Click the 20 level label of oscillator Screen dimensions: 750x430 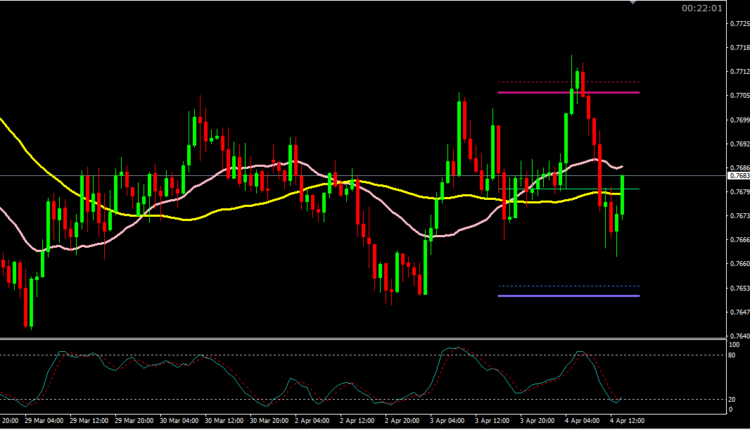point(733,400)
